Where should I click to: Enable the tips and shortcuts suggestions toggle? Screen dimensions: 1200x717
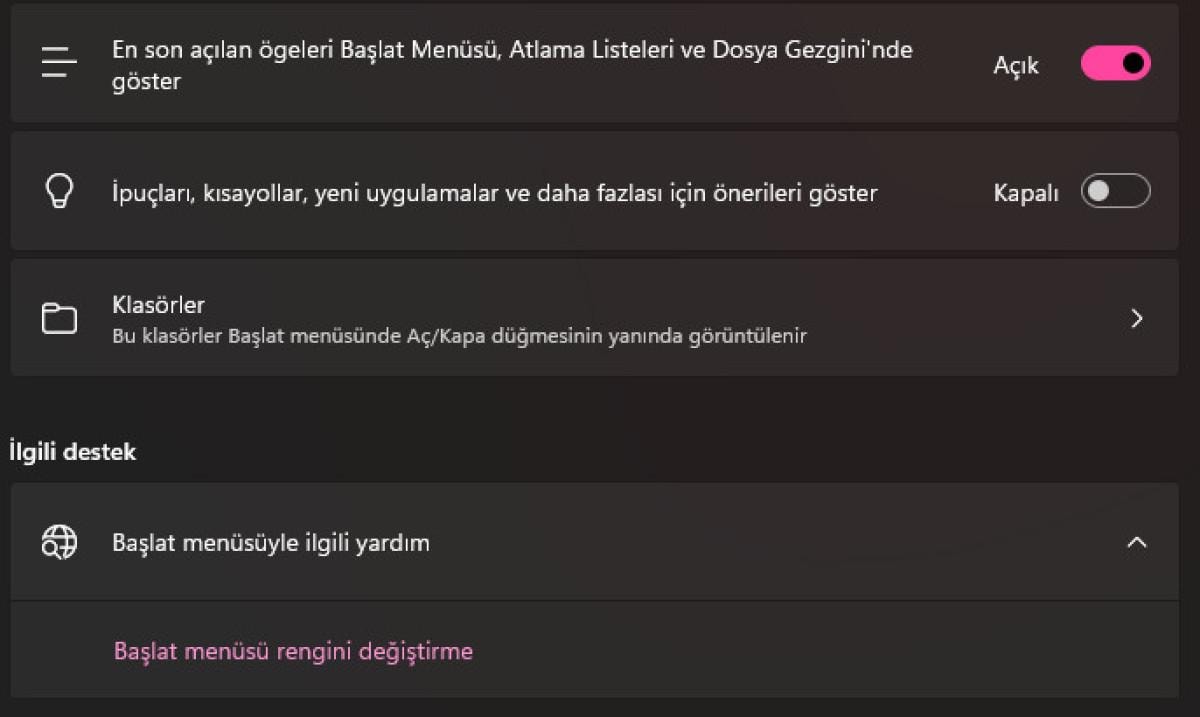point(1115,191)
